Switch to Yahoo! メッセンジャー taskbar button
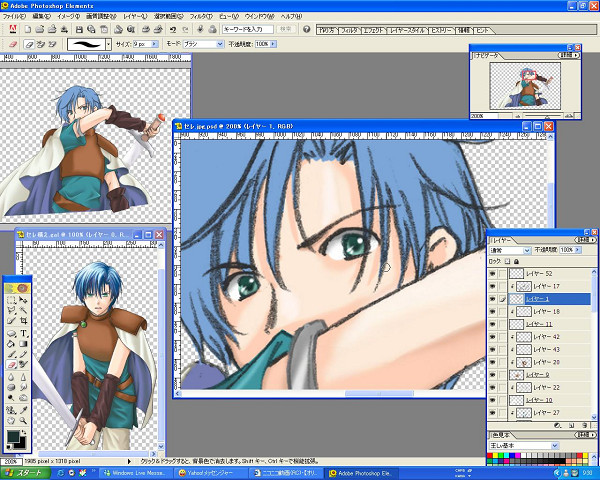 coord(211,473)
